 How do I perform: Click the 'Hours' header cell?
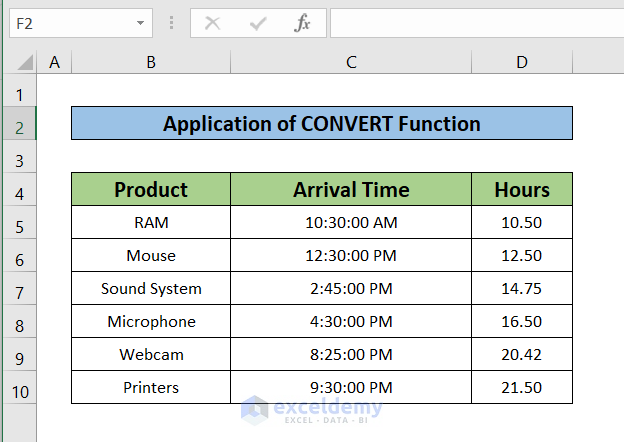click(x=522, y=189)
